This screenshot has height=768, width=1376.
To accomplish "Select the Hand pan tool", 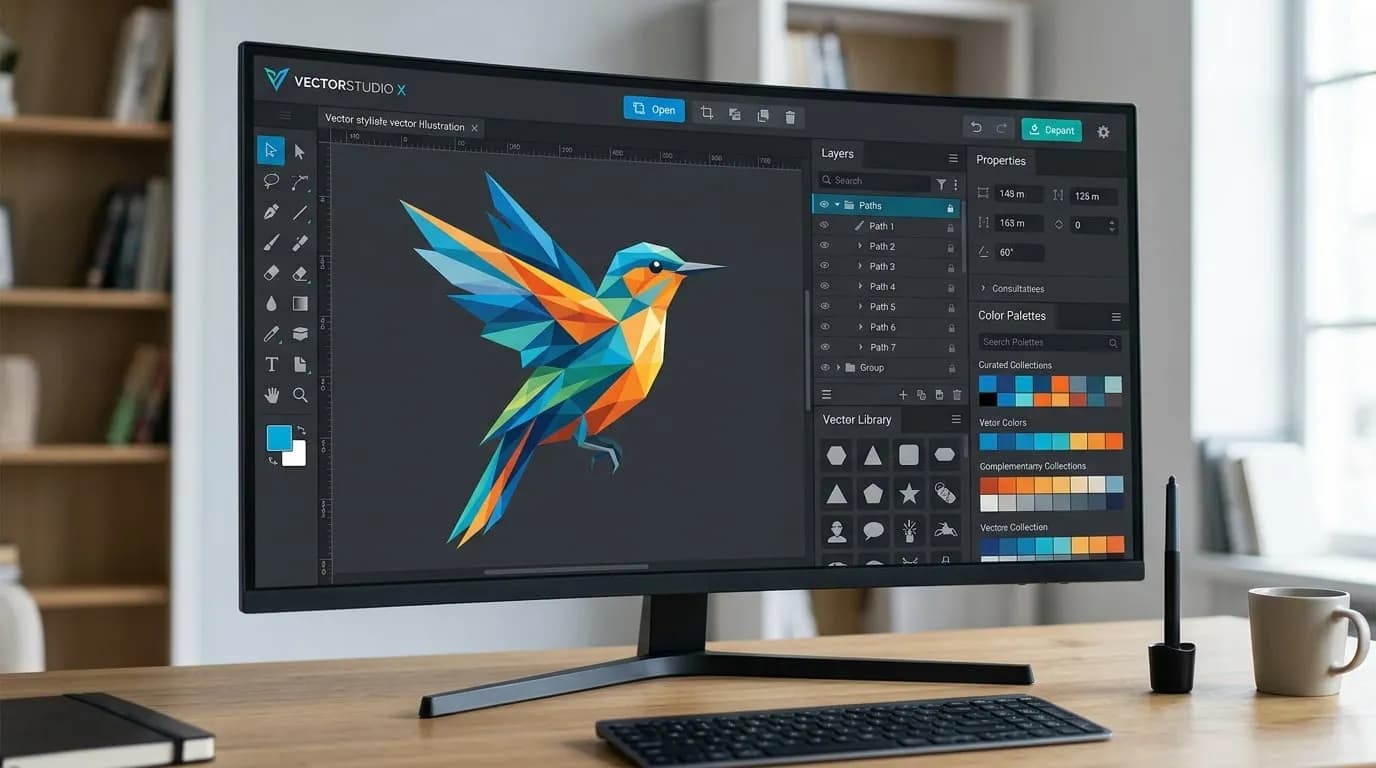I will coord(271,396).
